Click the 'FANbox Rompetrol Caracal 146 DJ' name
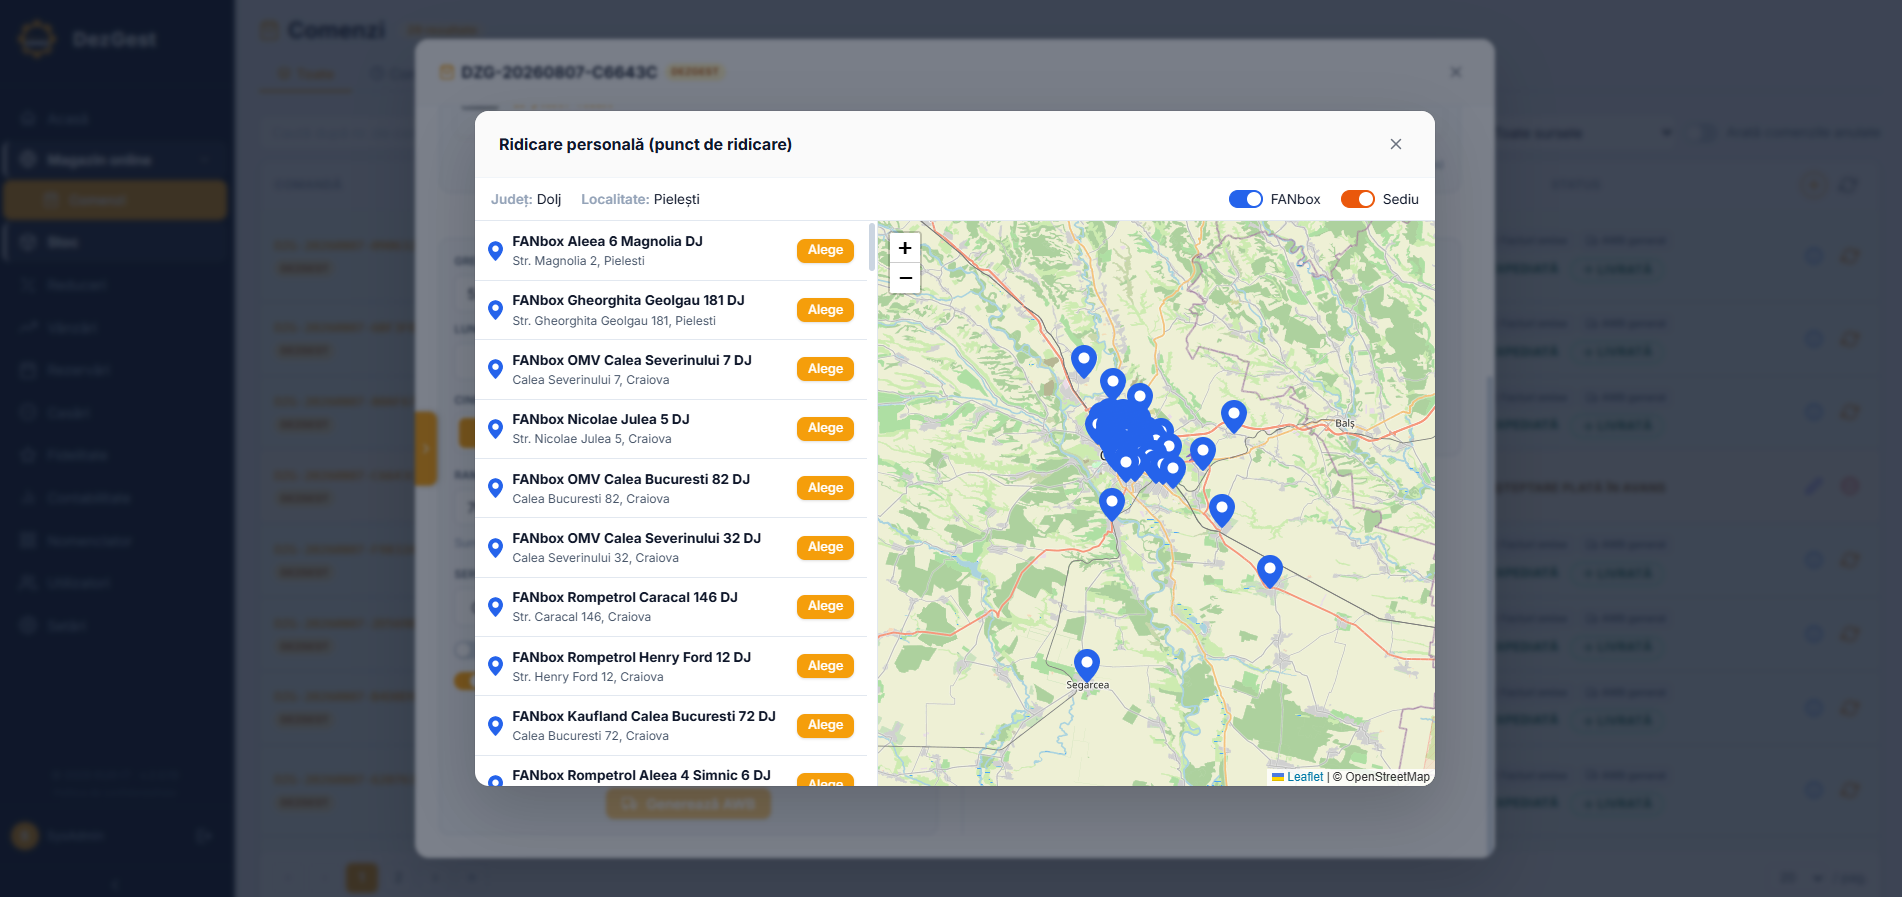This screenshot has width=1902, height=897. [x=625, y=597]
